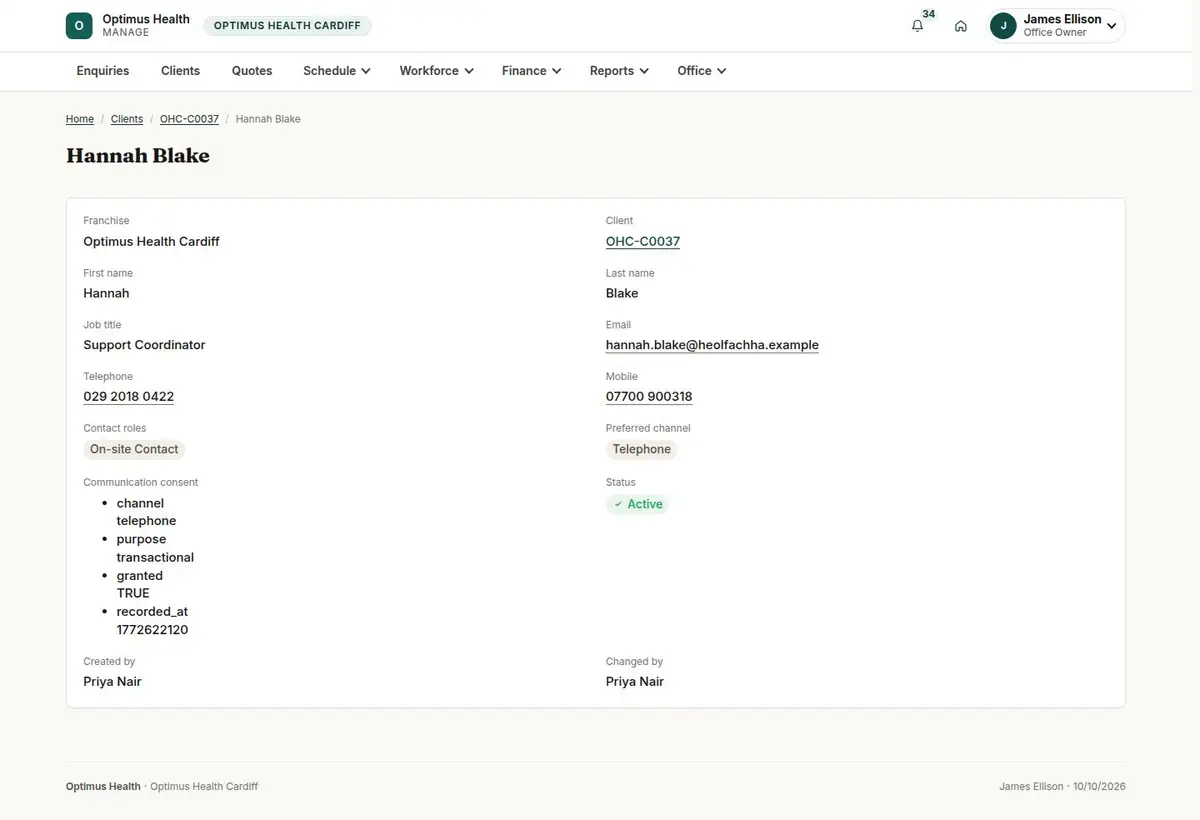Click the James Ellison avatar circle
Screen dimensions: 1200x820
[1003, 26]
